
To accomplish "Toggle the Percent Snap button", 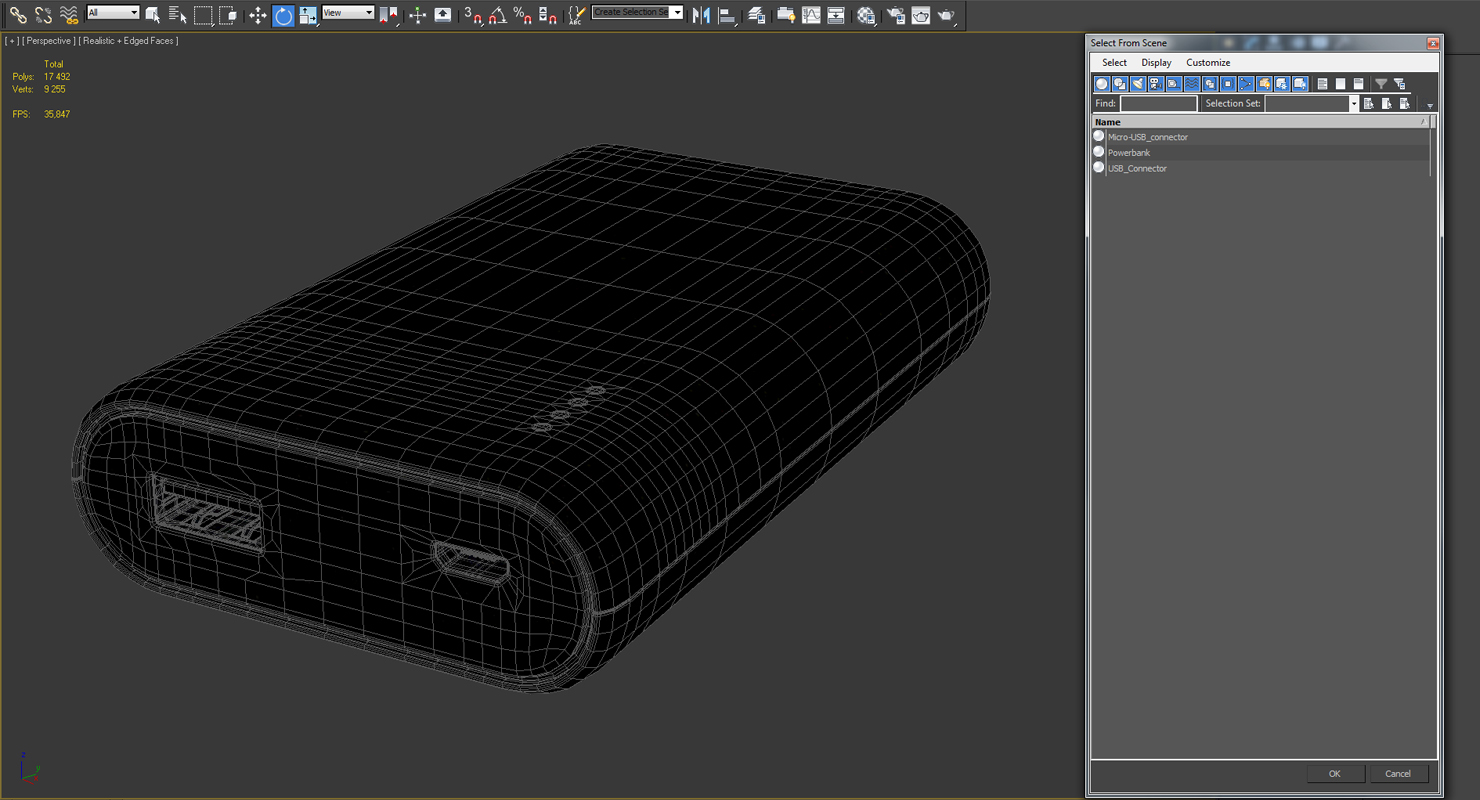I will click(523, 15).
